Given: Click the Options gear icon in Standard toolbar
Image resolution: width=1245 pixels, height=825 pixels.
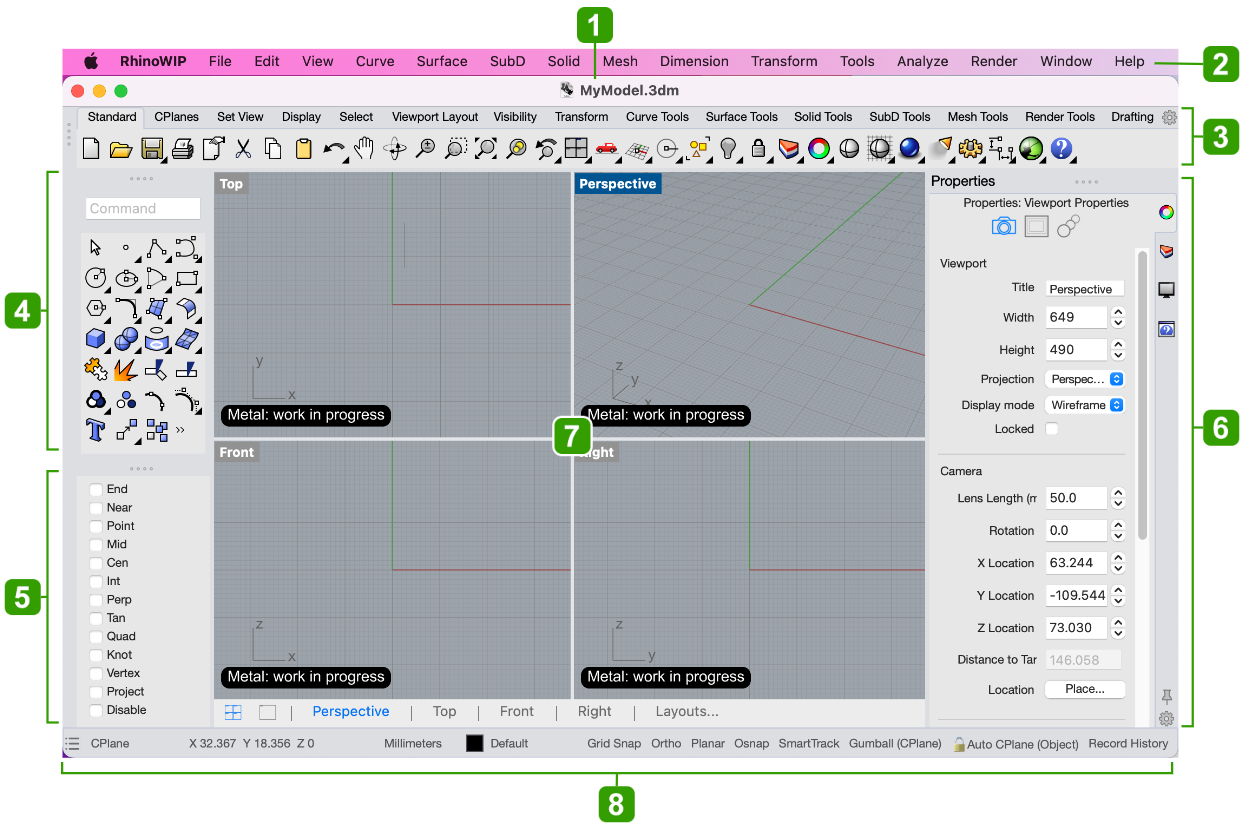Looking at the screenshot, I should click(x=969, y=149).
